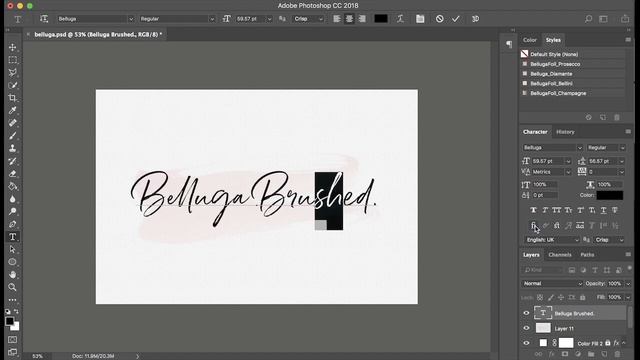Select the Crop tool
This screenshot has height=360, width=640.
(13, 98)
